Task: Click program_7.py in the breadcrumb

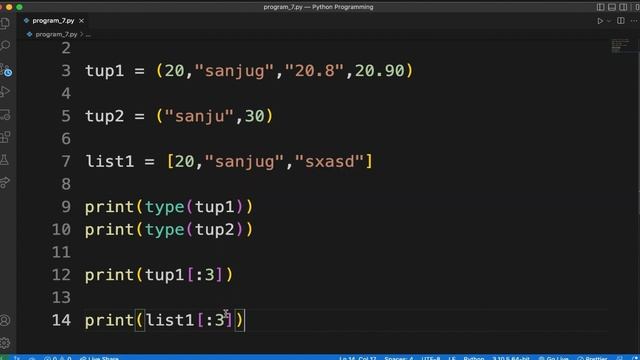Action: pyautogui.click(x=56, y=34)
